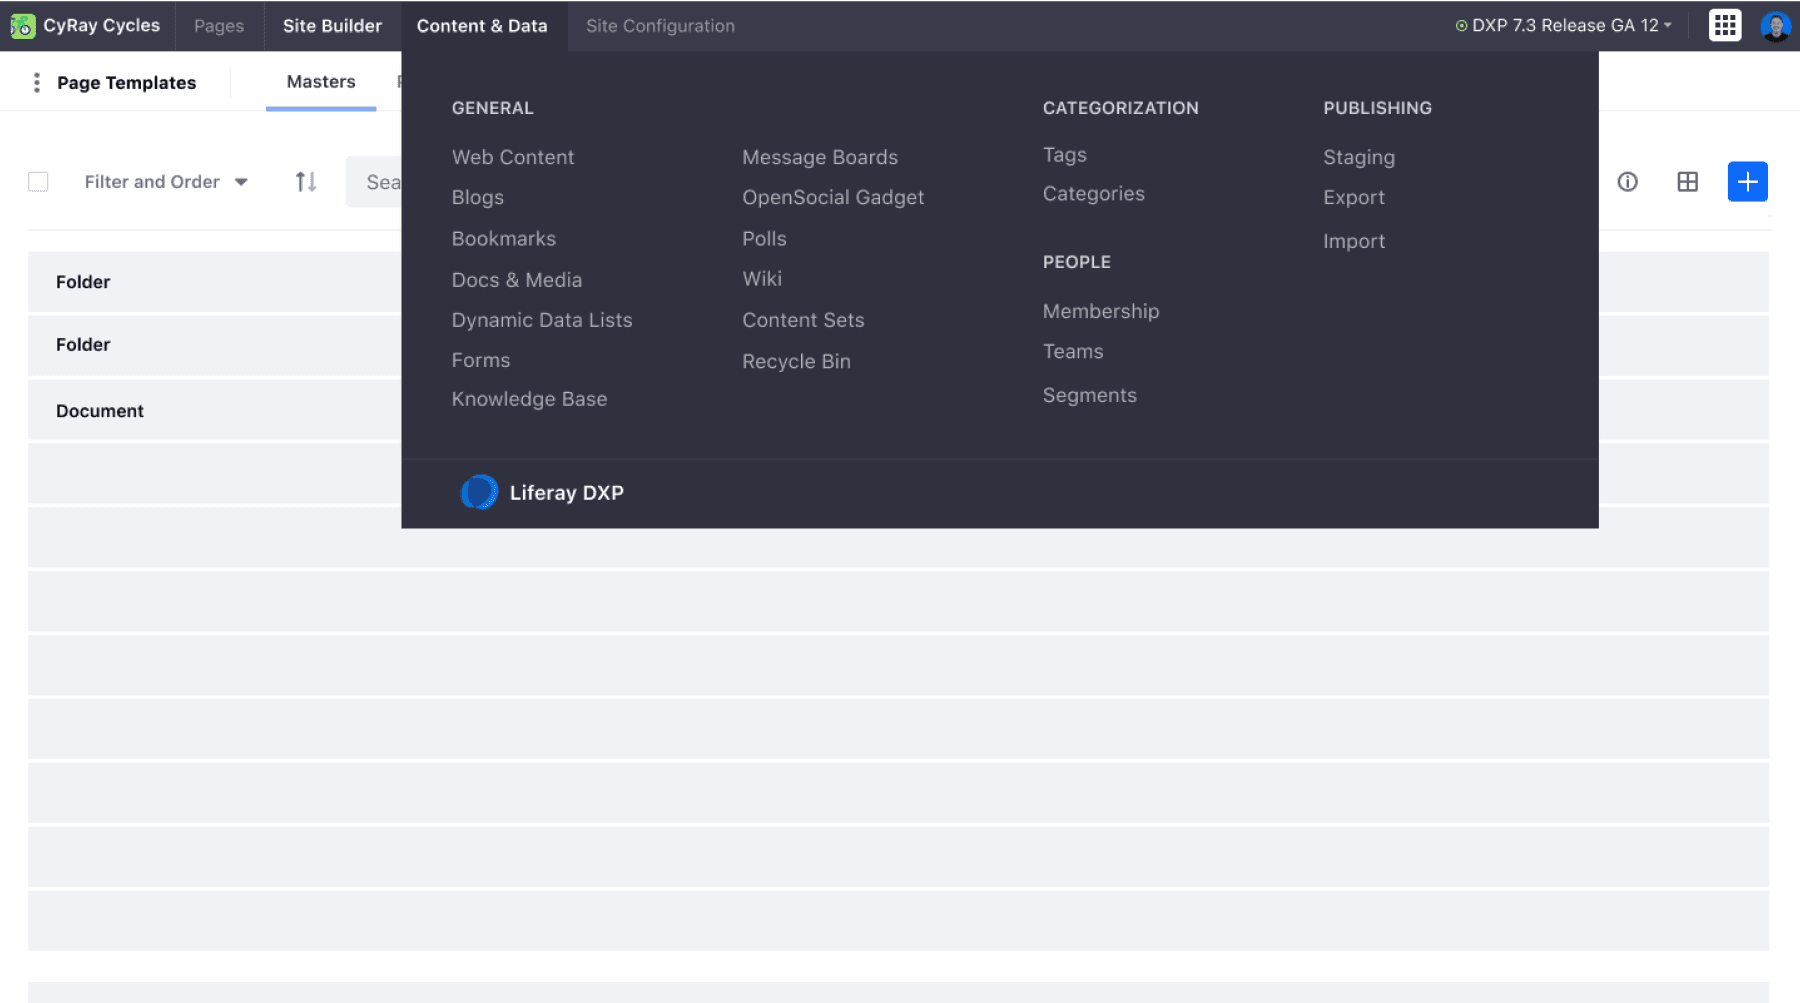Viewport: 1800px width, 1003px height.
Task: Click the Liferay DXP logo
Action: coord(479,493)
